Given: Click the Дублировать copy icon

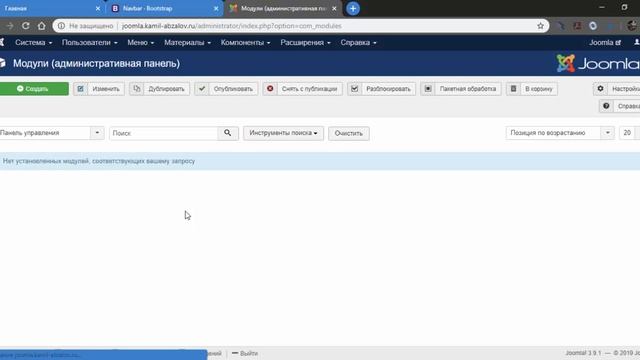Looking at the screenshot, I should point(137,89).
